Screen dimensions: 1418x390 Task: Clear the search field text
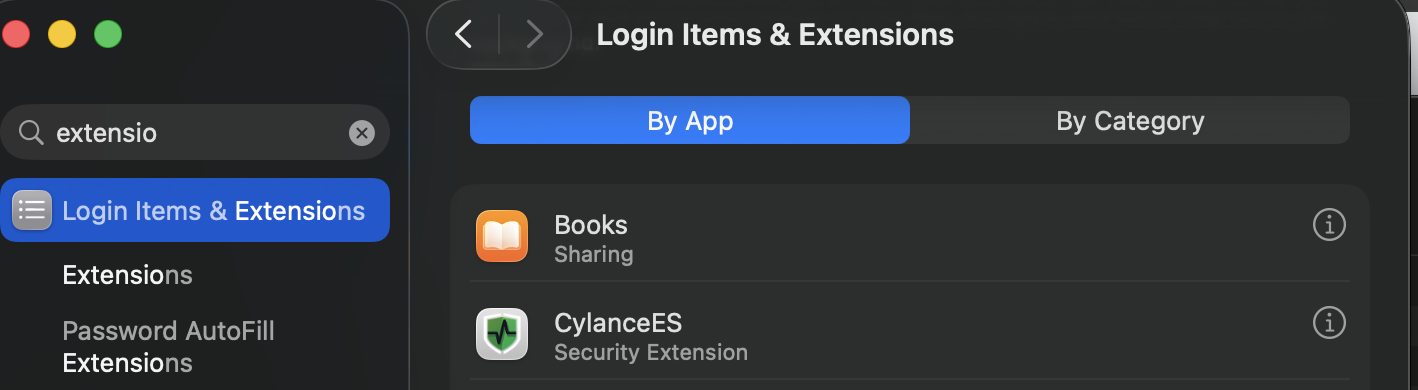361,133
